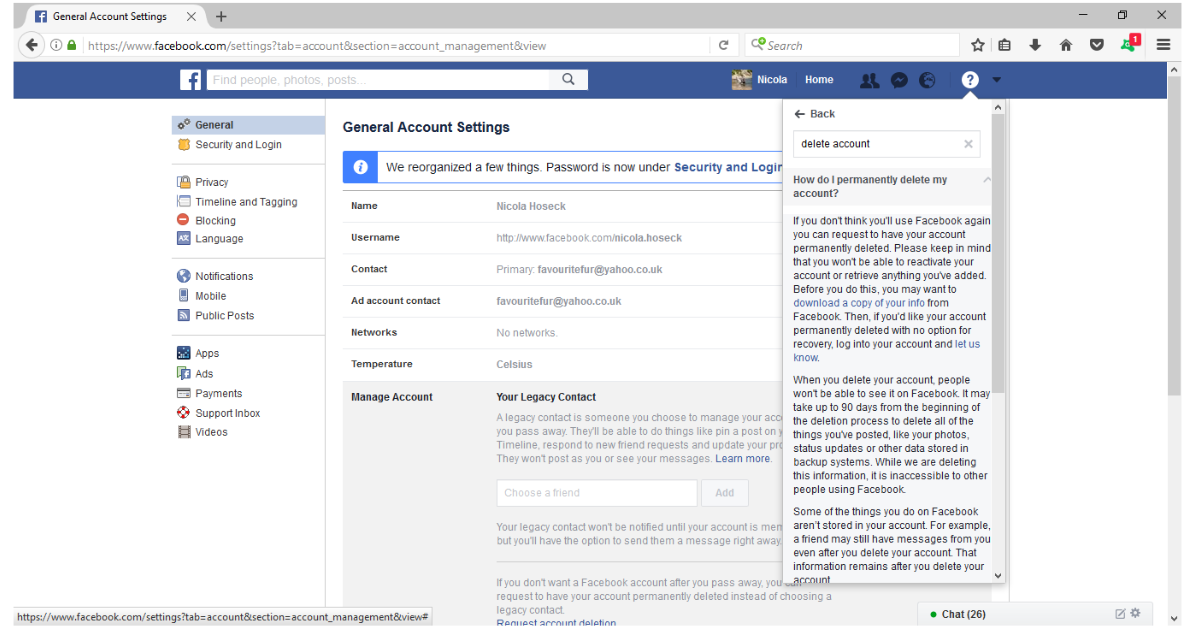Edit the Username row
The height and width of the screenshot is (641, 1185).
[562, 238]
